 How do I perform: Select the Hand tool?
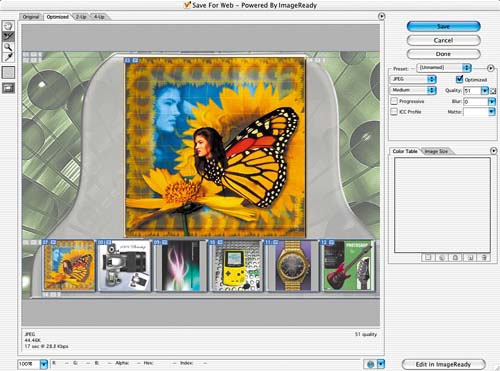8,26
